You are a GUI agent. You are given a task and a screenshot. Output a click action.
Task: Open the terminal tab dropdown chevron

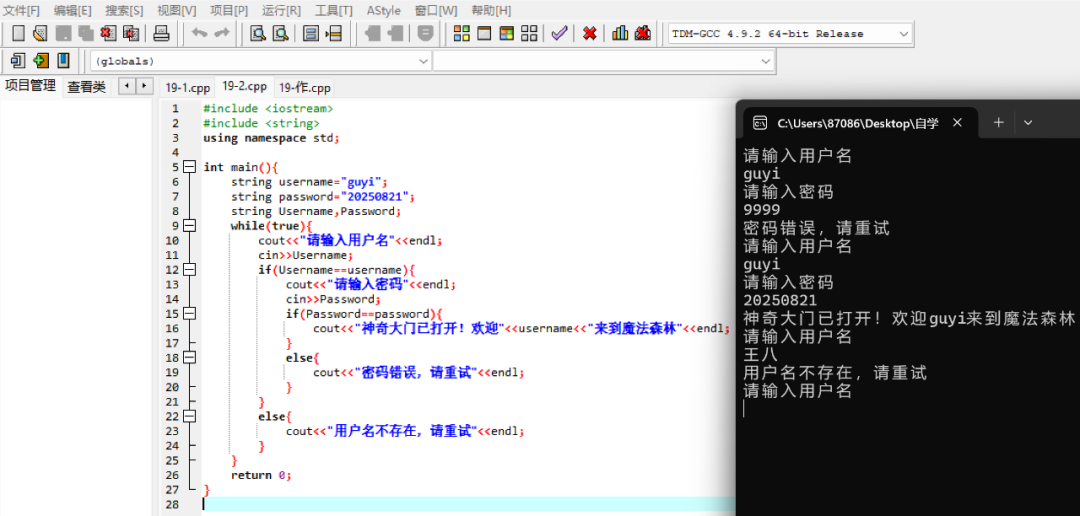1028,123
